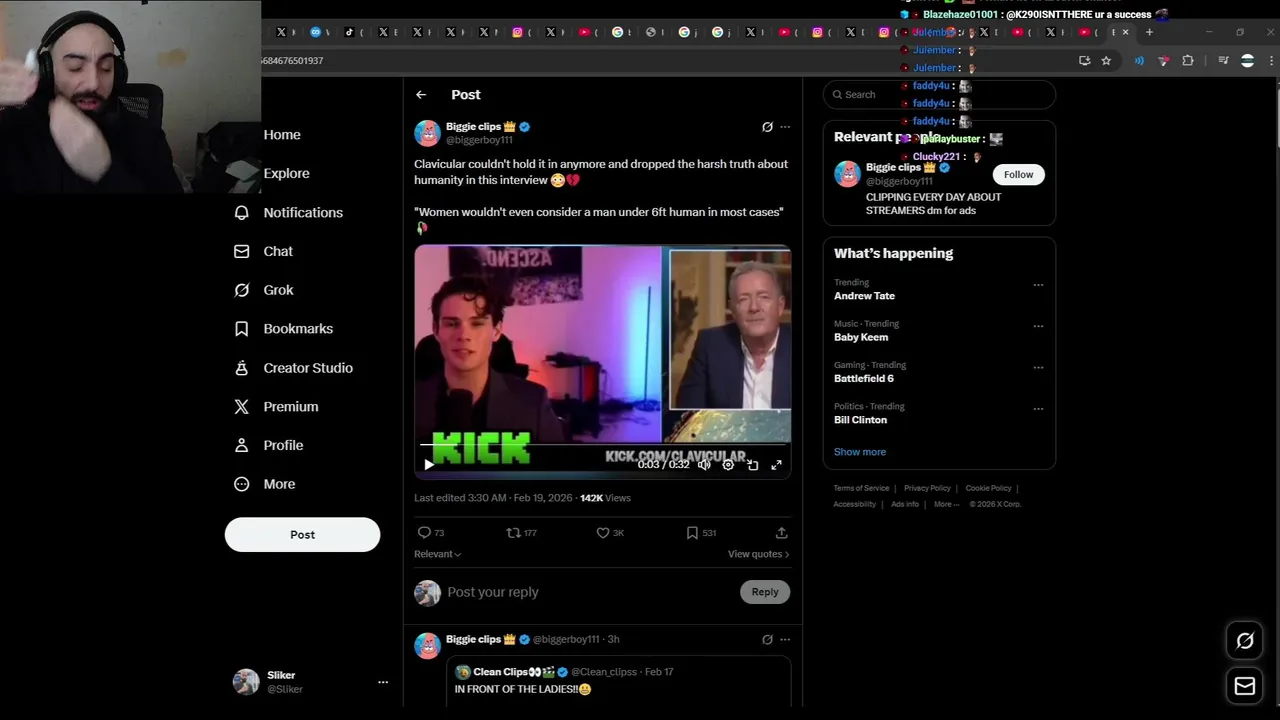The width and height of the screenshot is (1280, 720).
Task: Click the More circle icon in sidebar
Action: [x=241, y=484]
